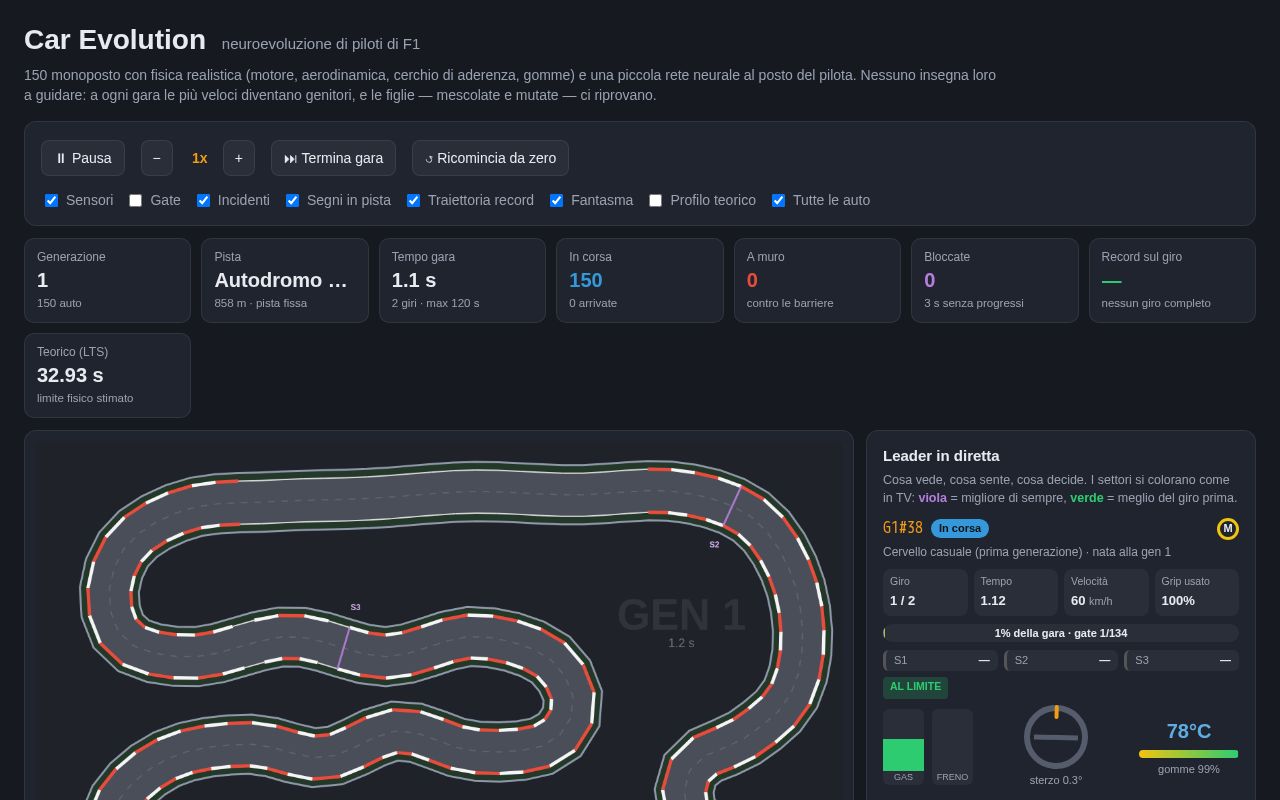The height and width of the screenshot is (800, 1280).
Task: Click the steering wheel indicator
Action: tap(1056, 737)
